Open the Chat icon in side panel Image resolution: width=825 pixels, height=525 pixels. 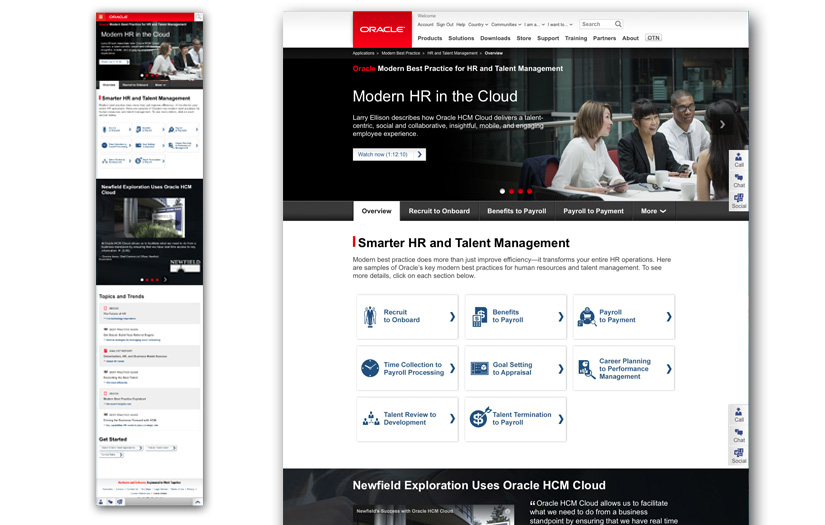(739, 179)
